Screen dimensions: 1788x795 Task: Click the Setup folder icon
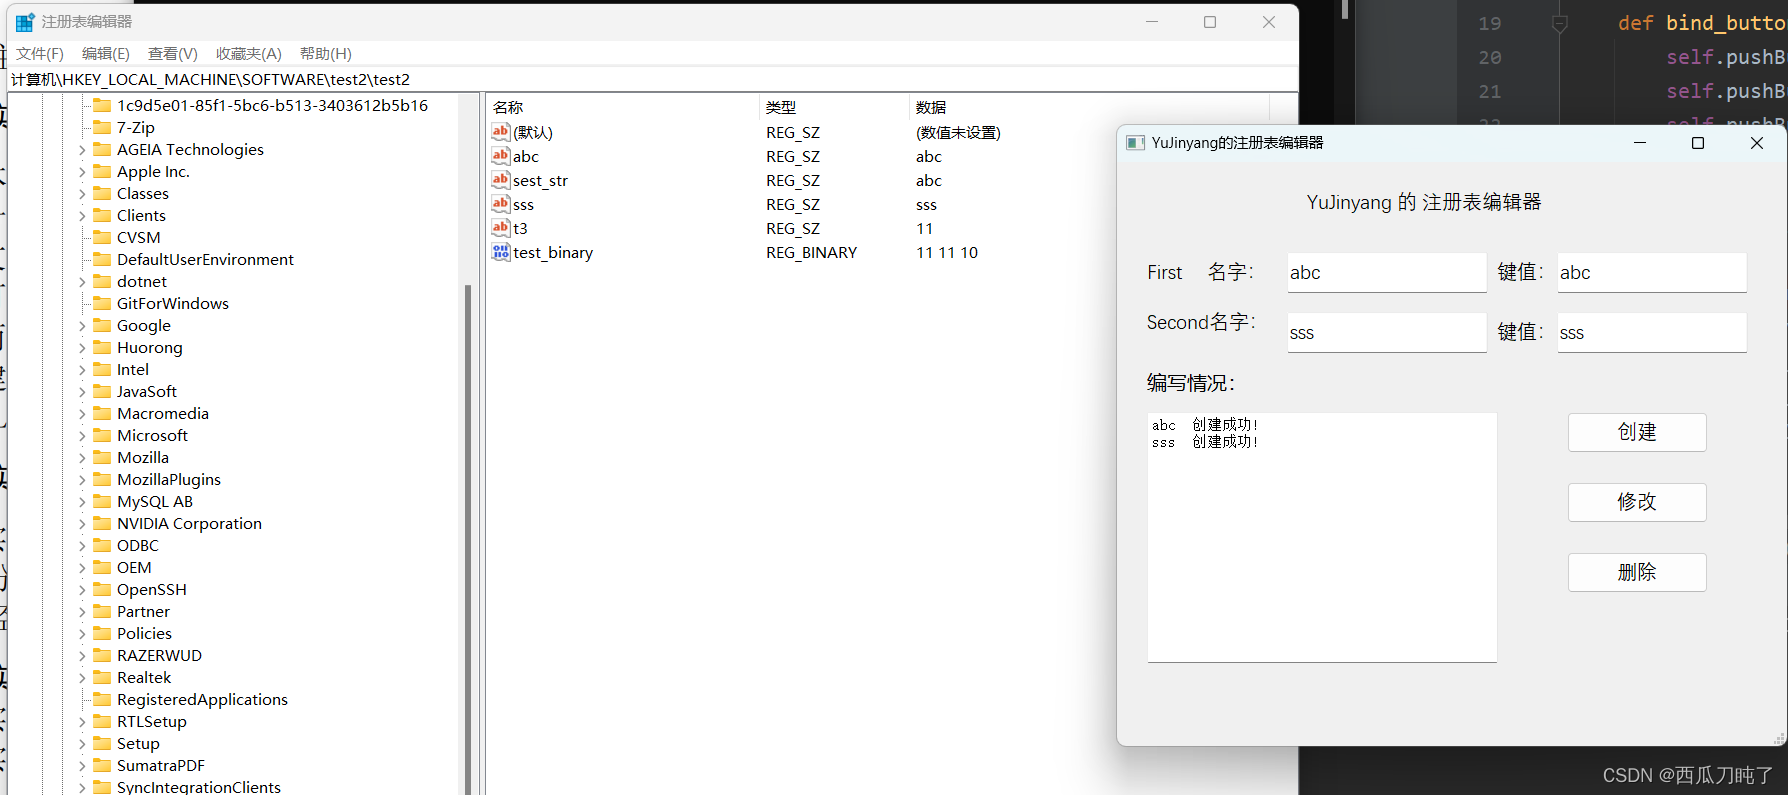coord(102,743)
